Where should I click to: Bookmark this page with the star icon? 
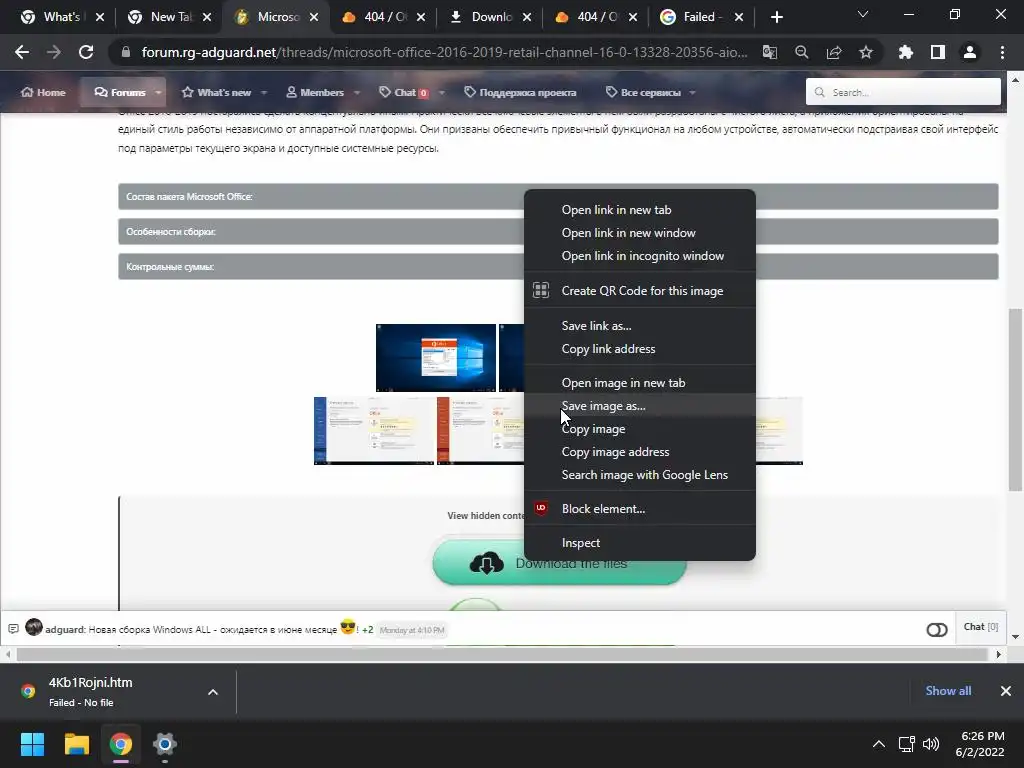click(x=866, y=52)
